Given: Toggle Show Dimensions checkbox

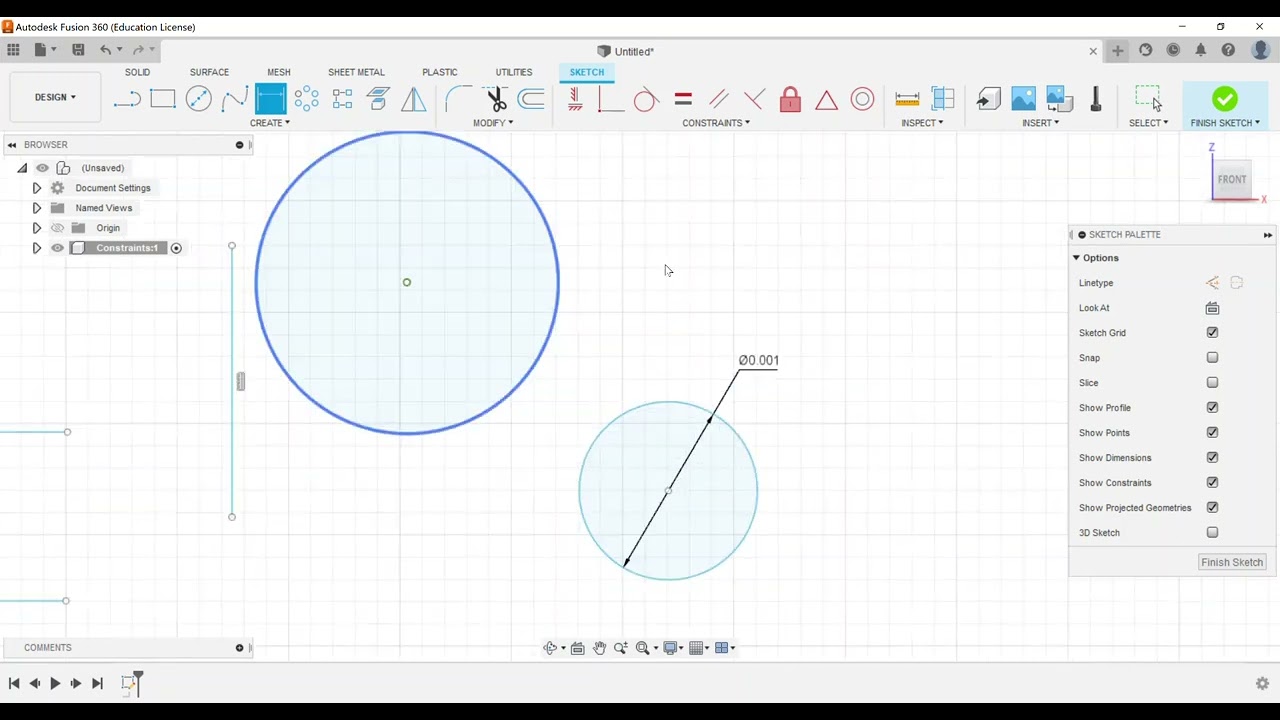Looking at the screenshot, I should click(x=1212, y=458).
